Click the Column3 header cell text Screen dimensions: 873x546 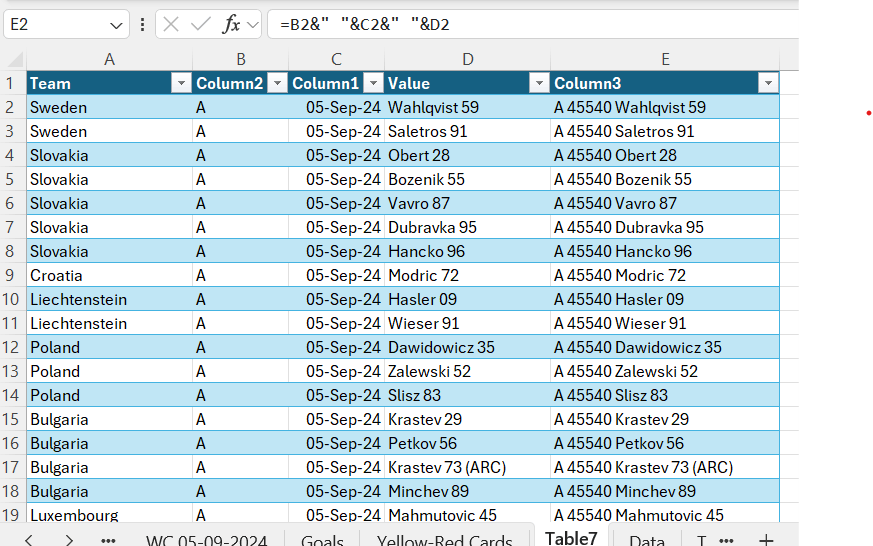tap(587, 83)
